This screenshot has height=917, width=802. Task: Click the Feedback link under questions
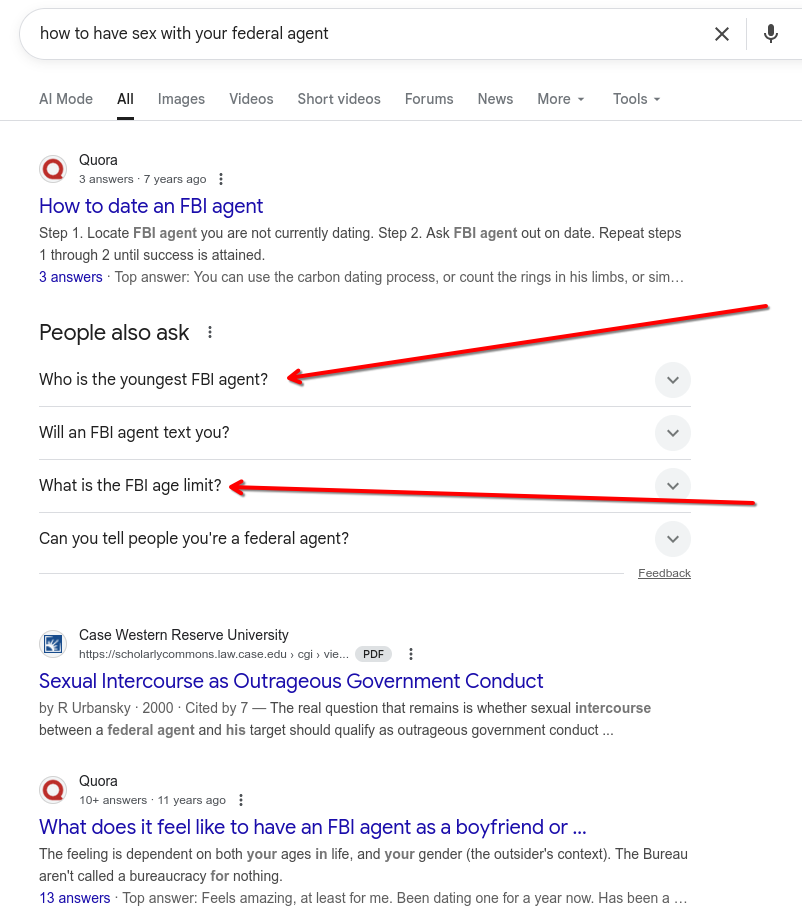(664, 573)
